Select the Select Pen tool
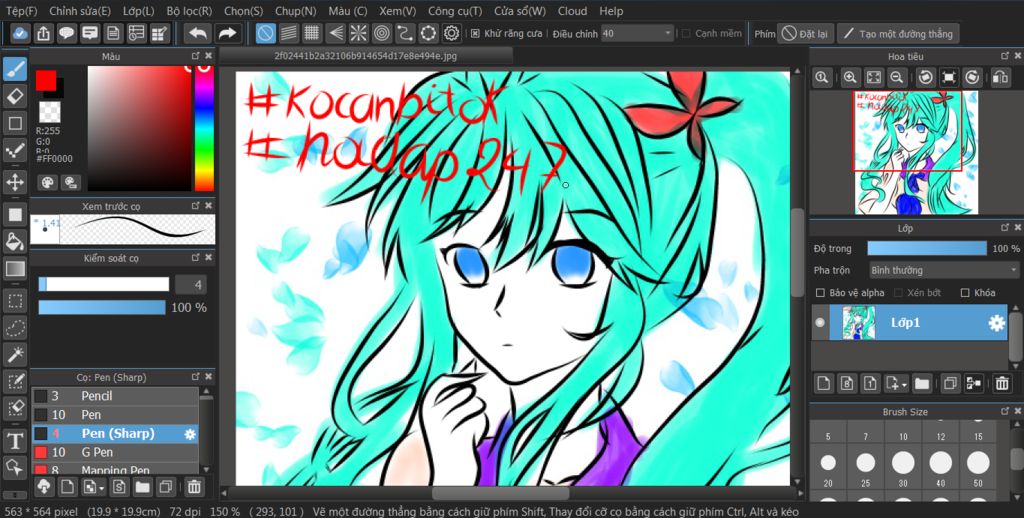This screenshot has height=518, width=1024. [14, 381]
